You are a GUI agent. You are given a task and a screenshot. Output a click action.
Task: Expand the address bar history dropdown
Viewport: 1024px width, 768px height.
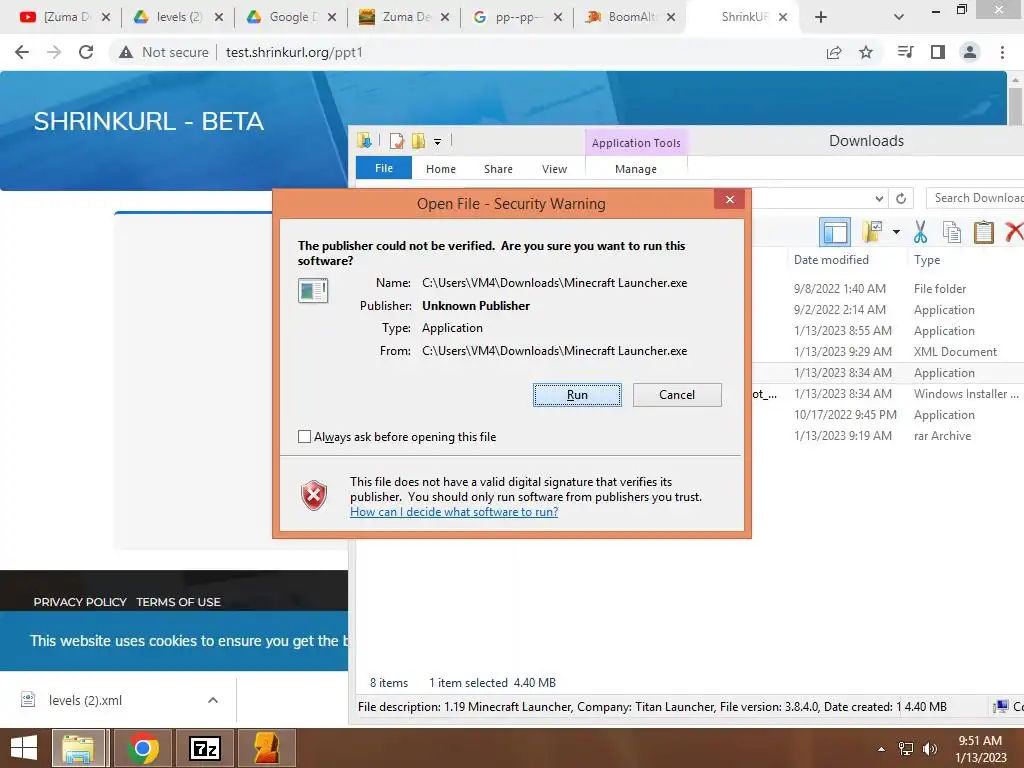point(879,198)
